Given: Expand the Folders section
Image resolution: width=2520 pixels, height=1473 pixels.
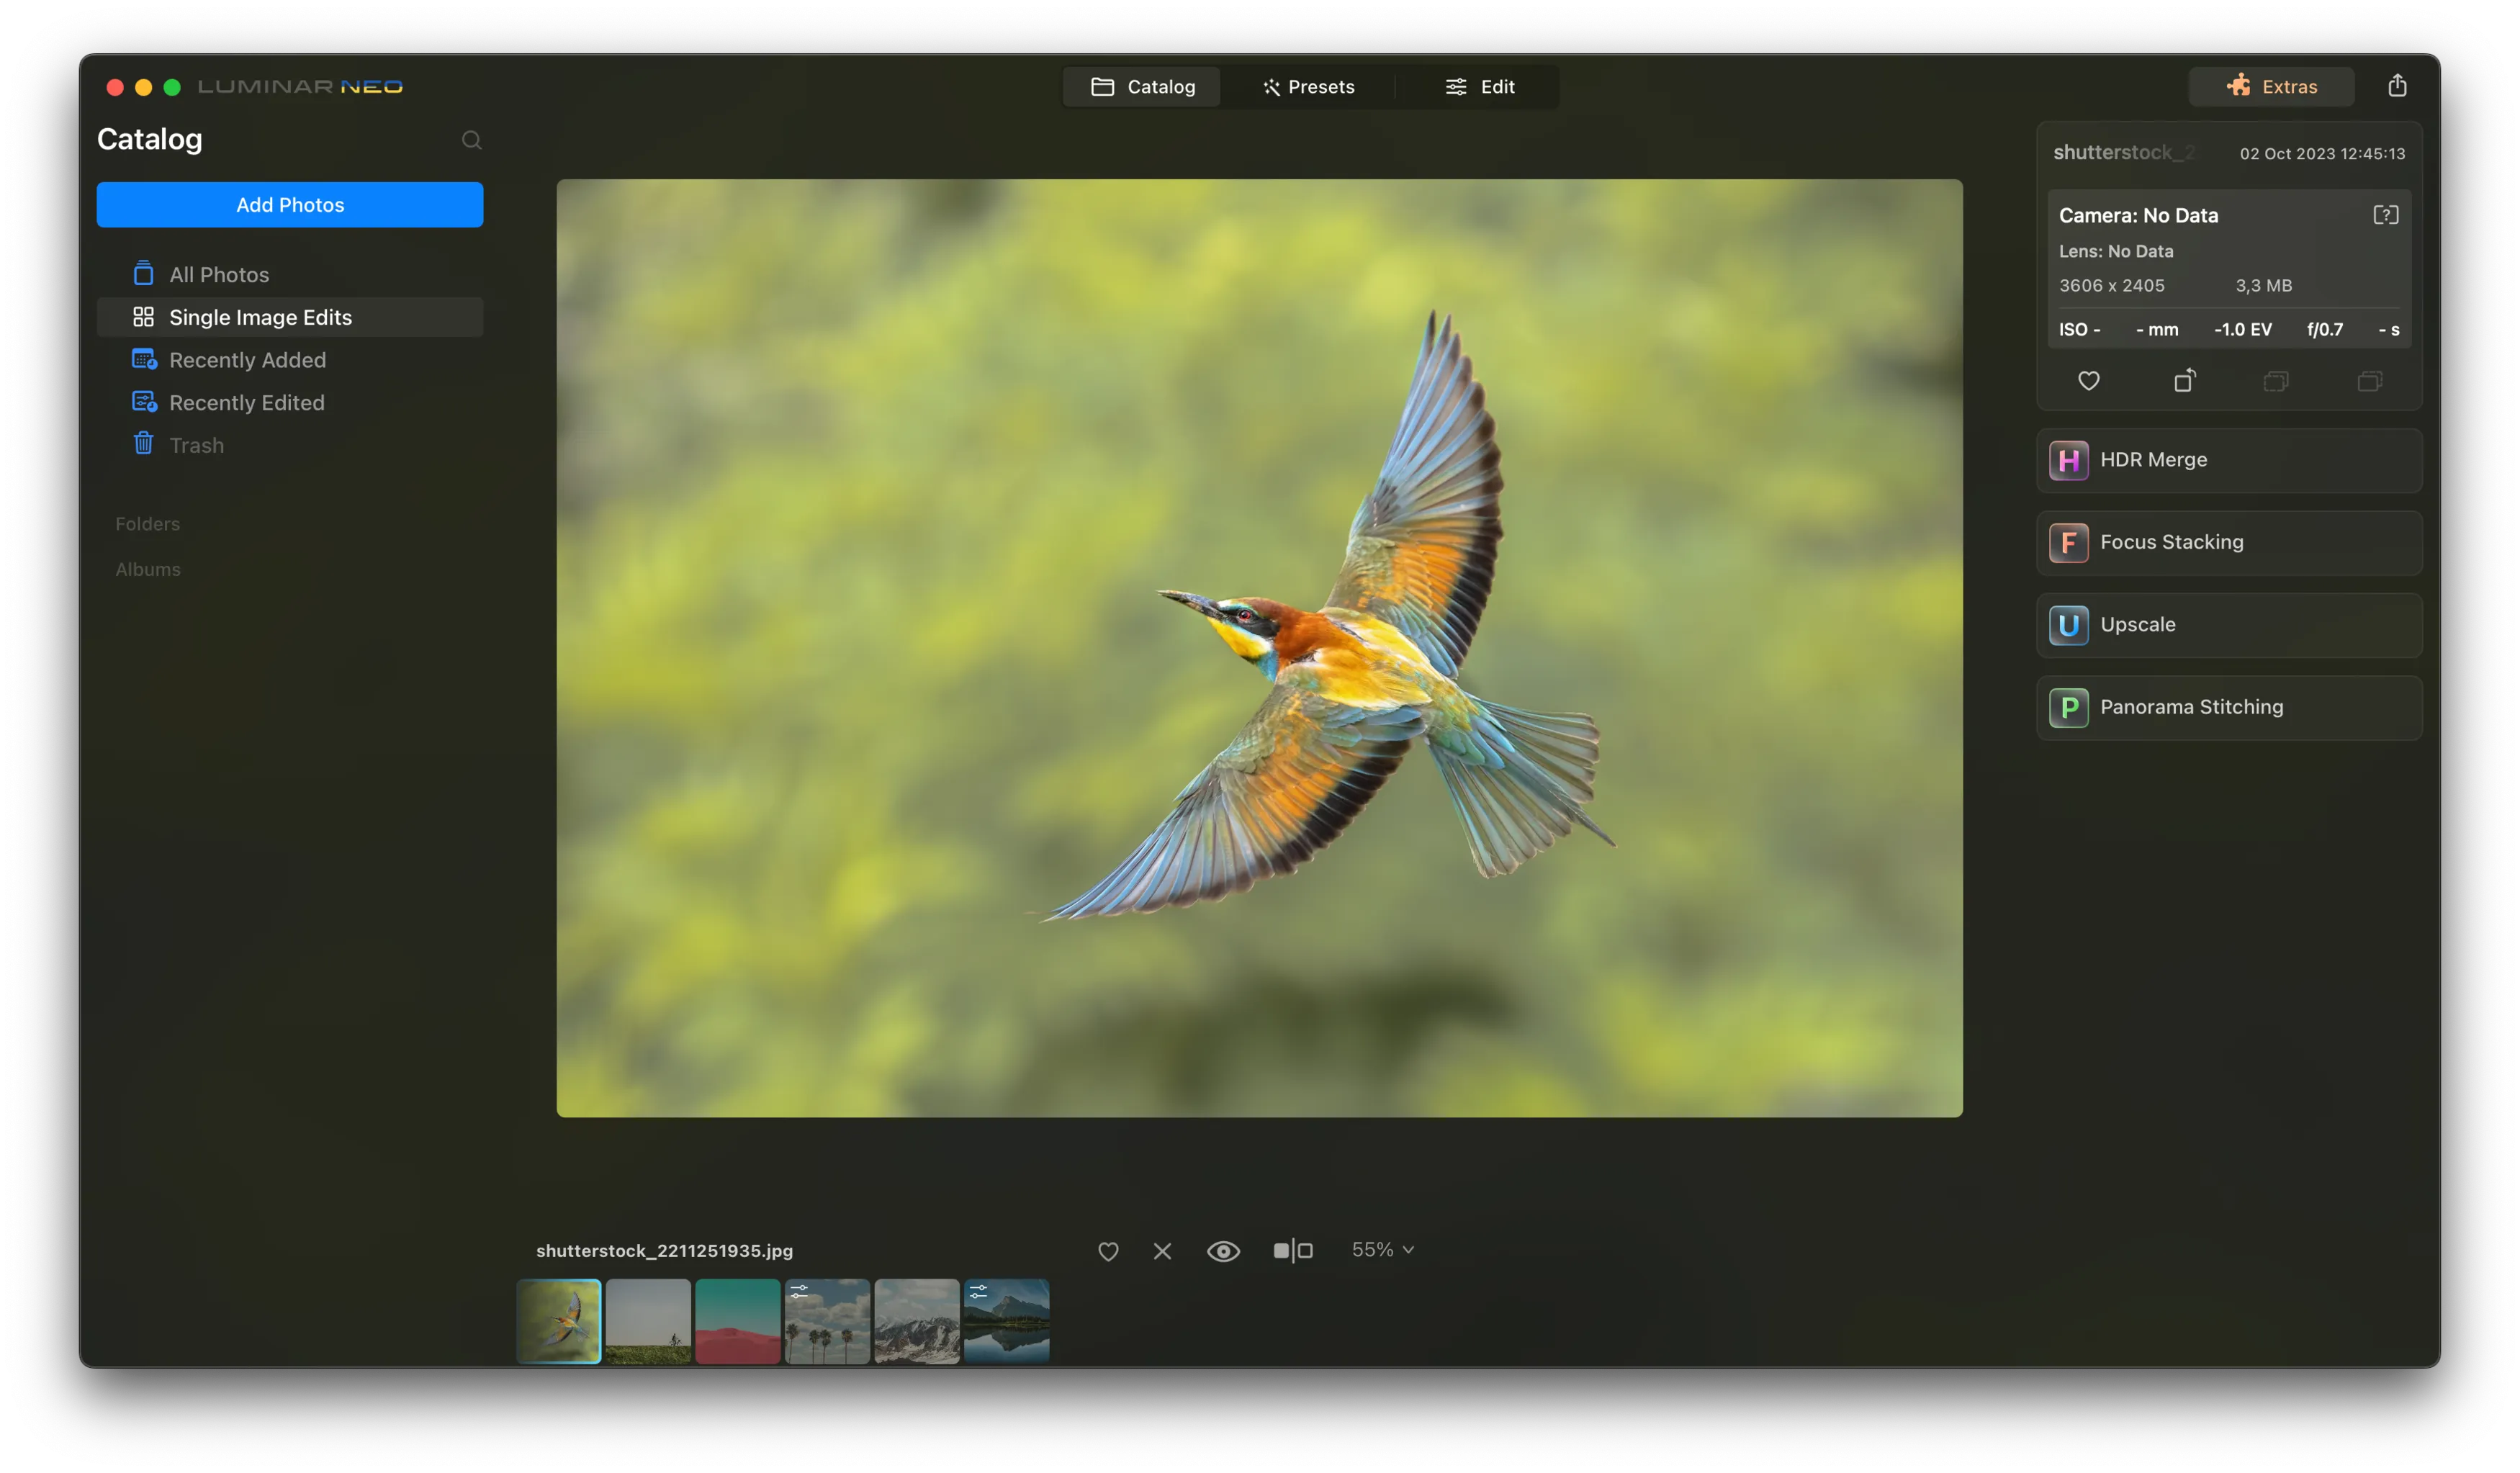Looking at the screenshot, I should point(148,524).
